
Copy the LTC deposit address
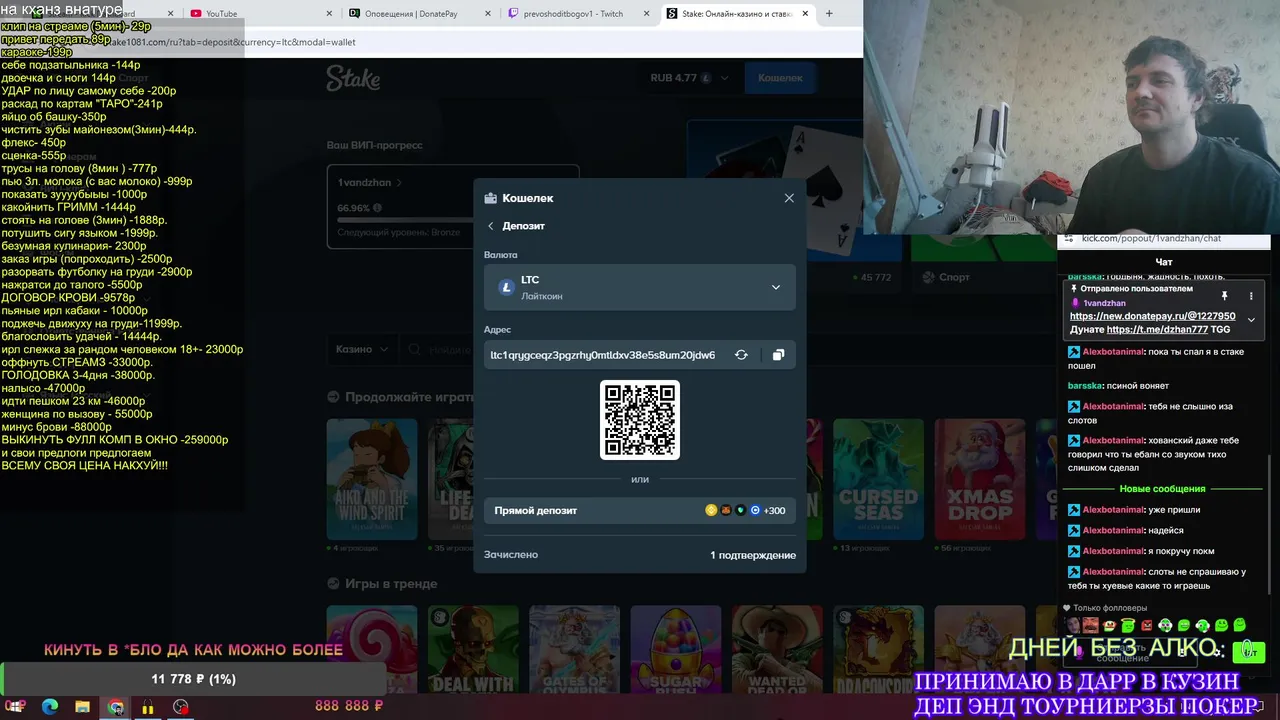[778, 355]
